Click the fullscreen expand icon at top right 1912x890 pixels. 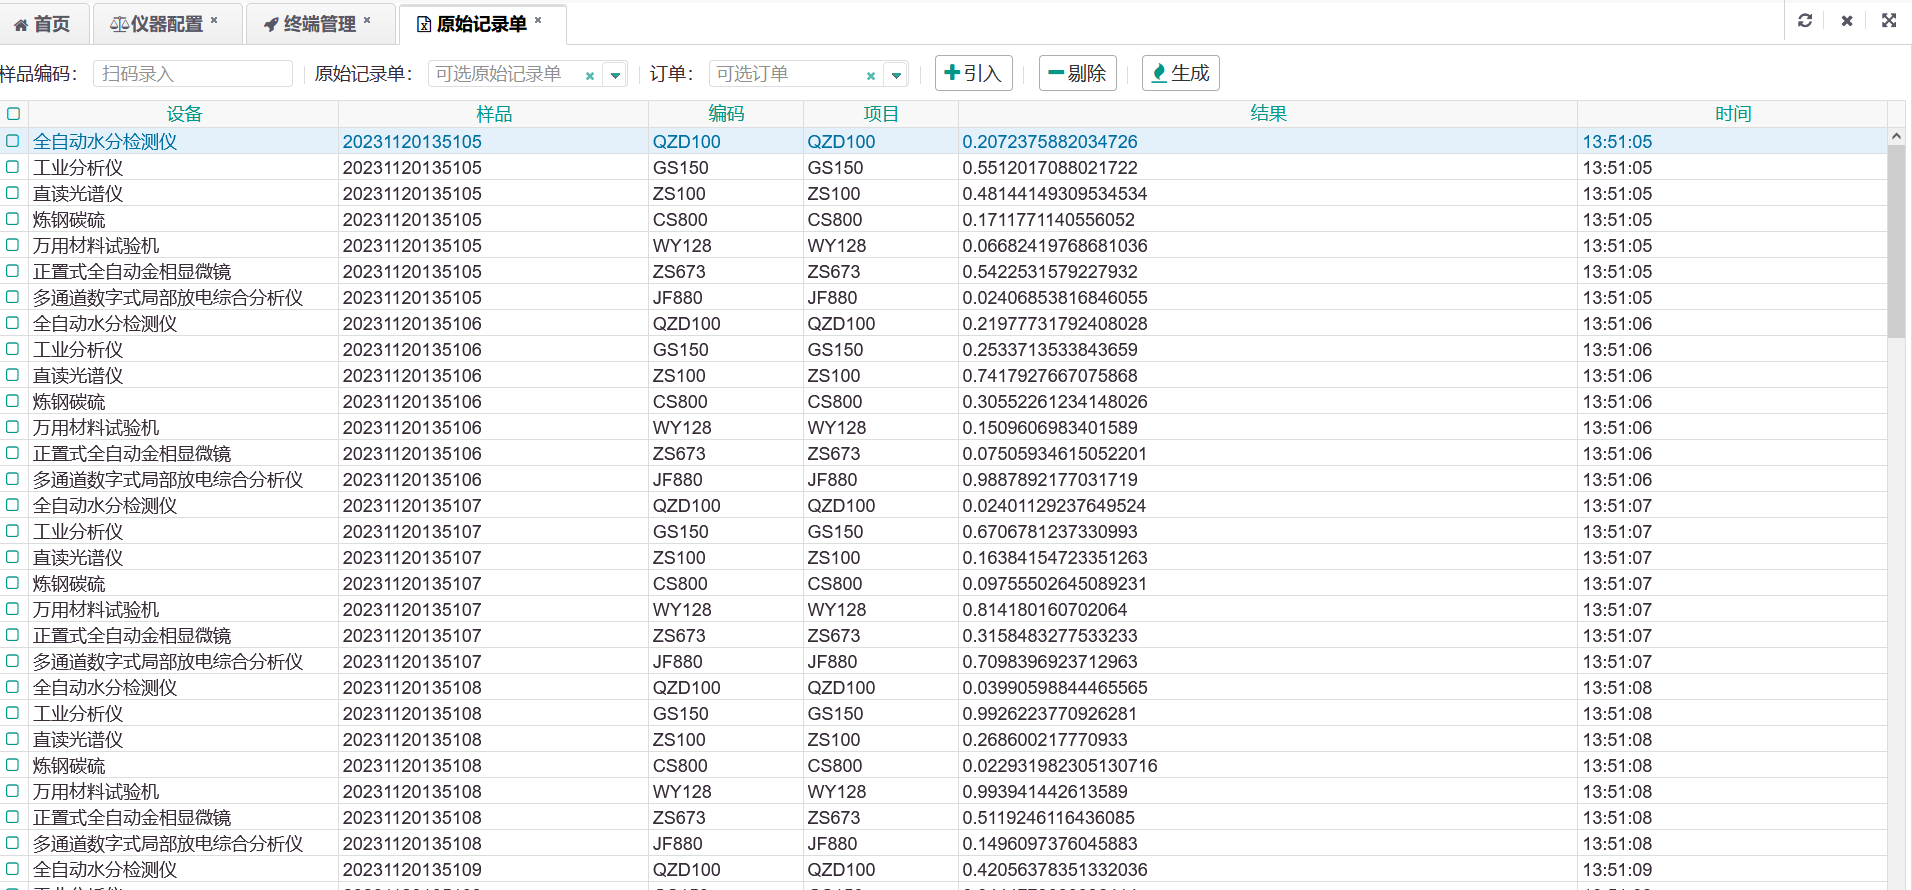point(1889,20)
